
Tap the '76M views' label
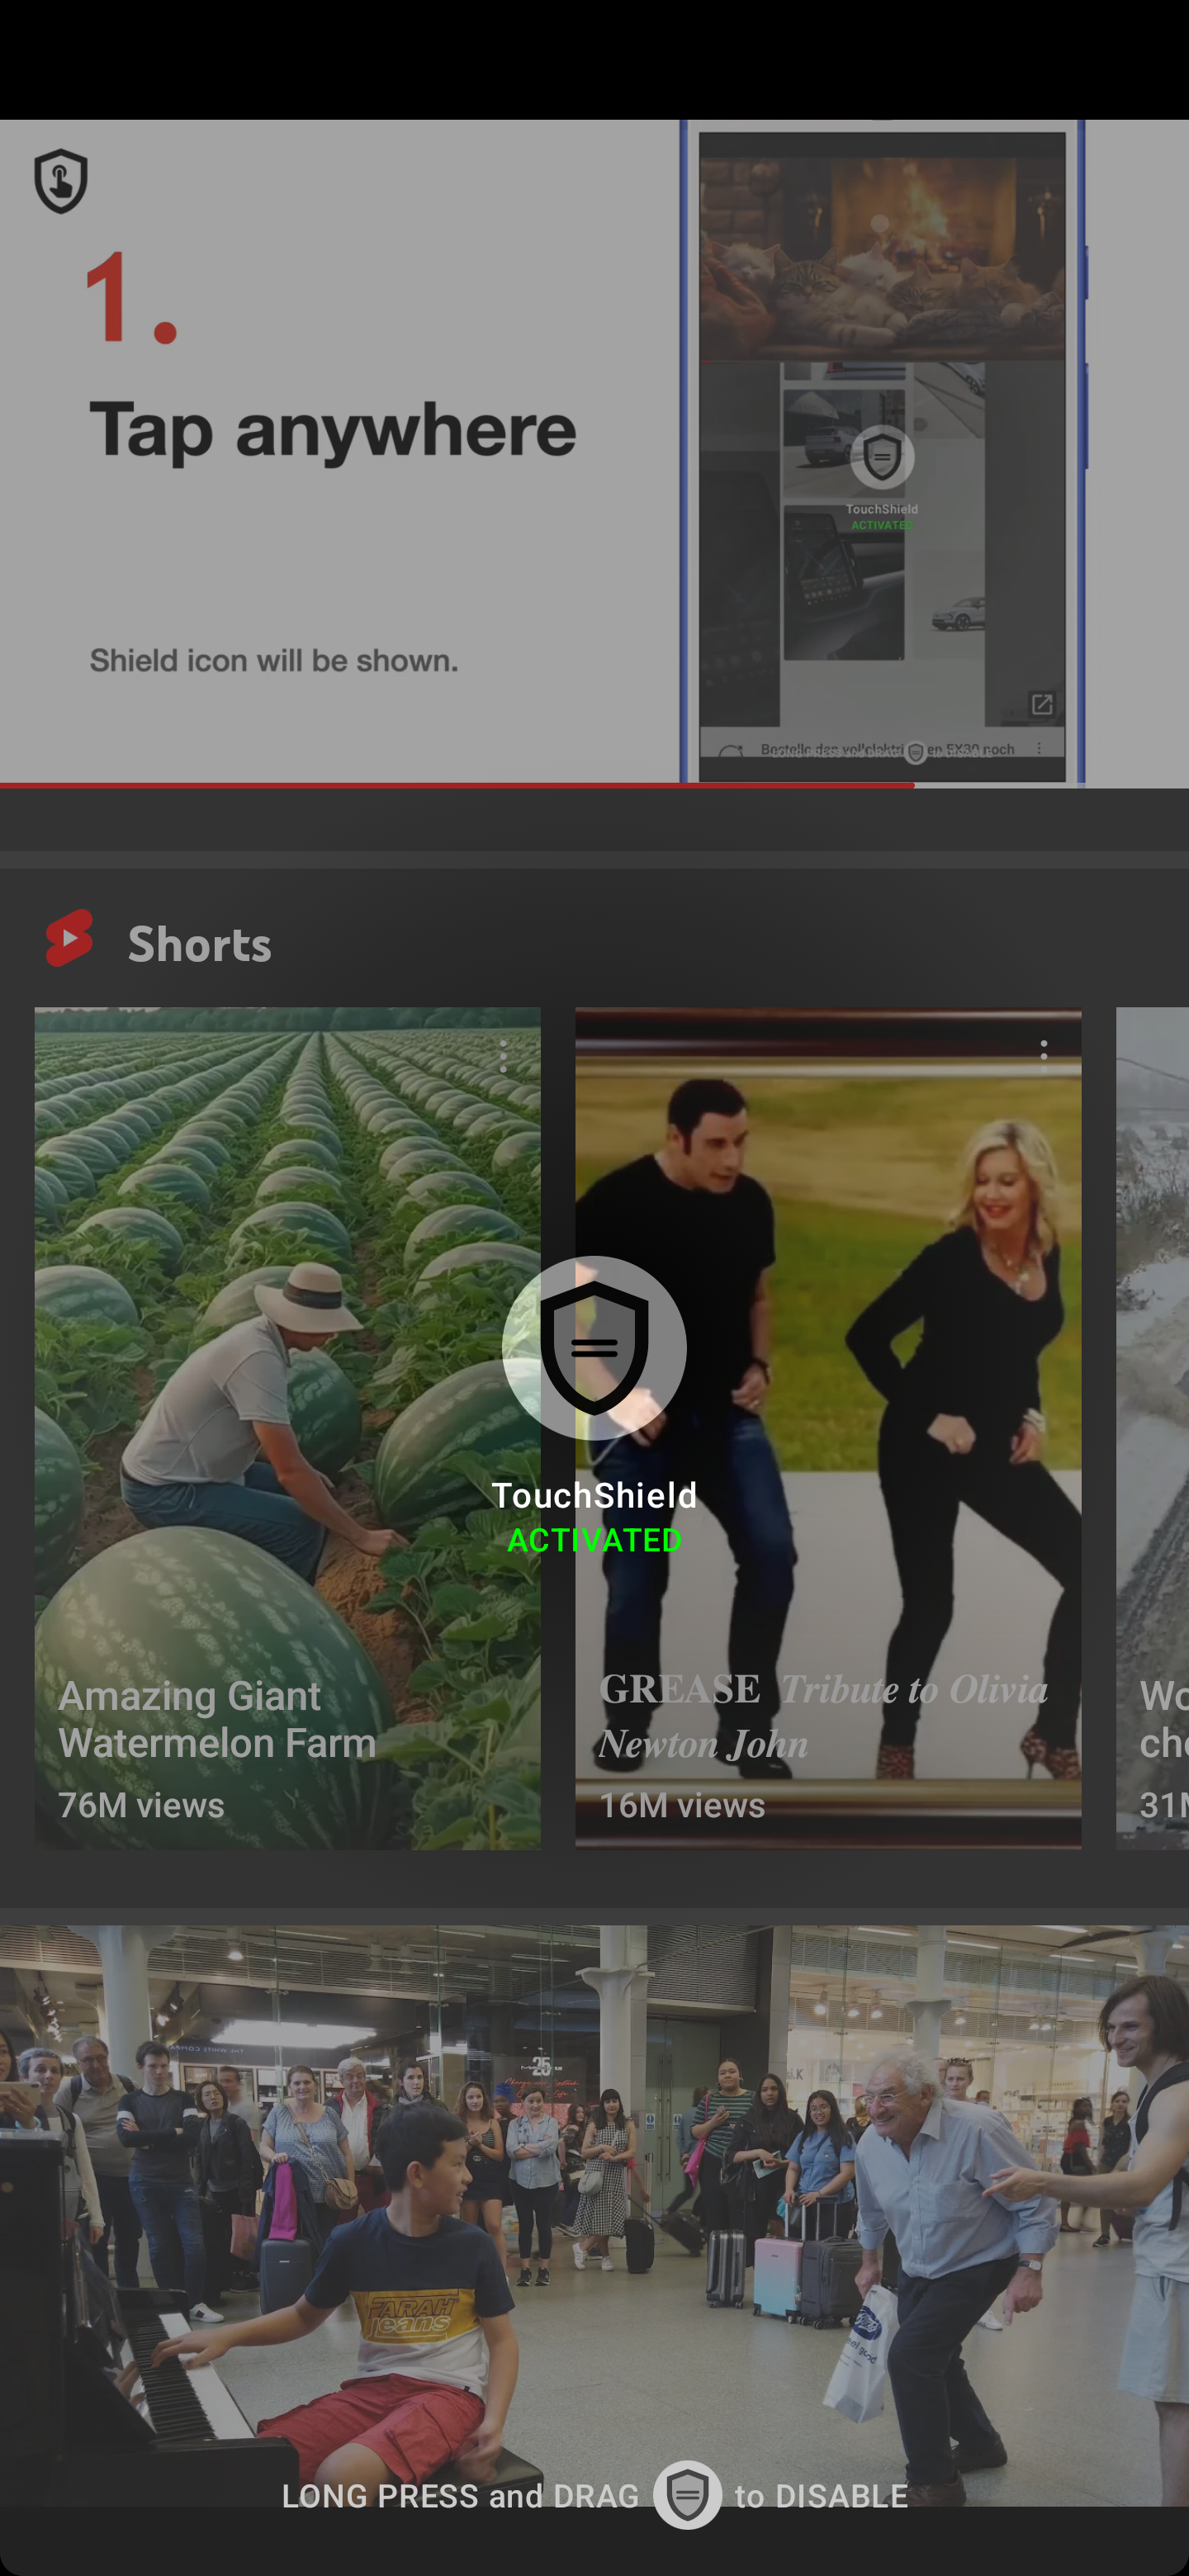pos(141,1806)
